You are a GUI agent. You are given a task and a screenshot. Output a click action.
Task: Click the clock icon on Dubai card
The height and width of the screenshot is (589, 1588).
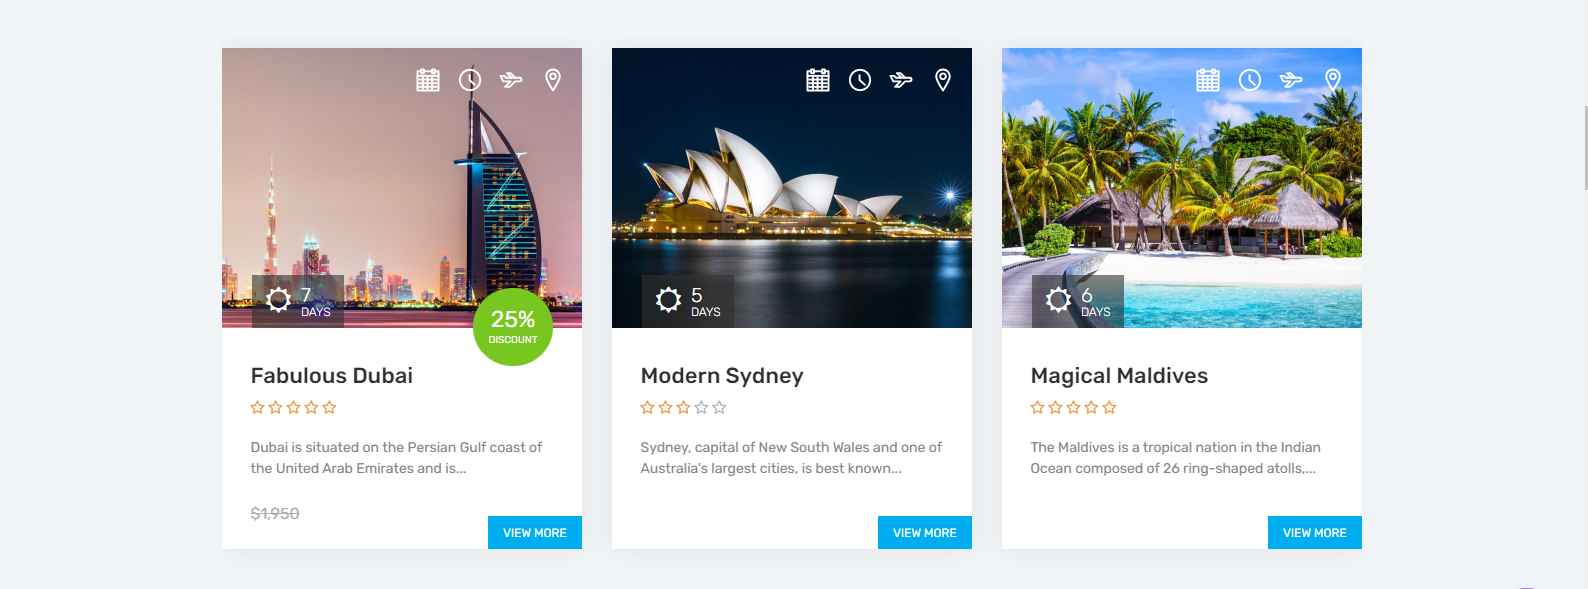(470, 80)
